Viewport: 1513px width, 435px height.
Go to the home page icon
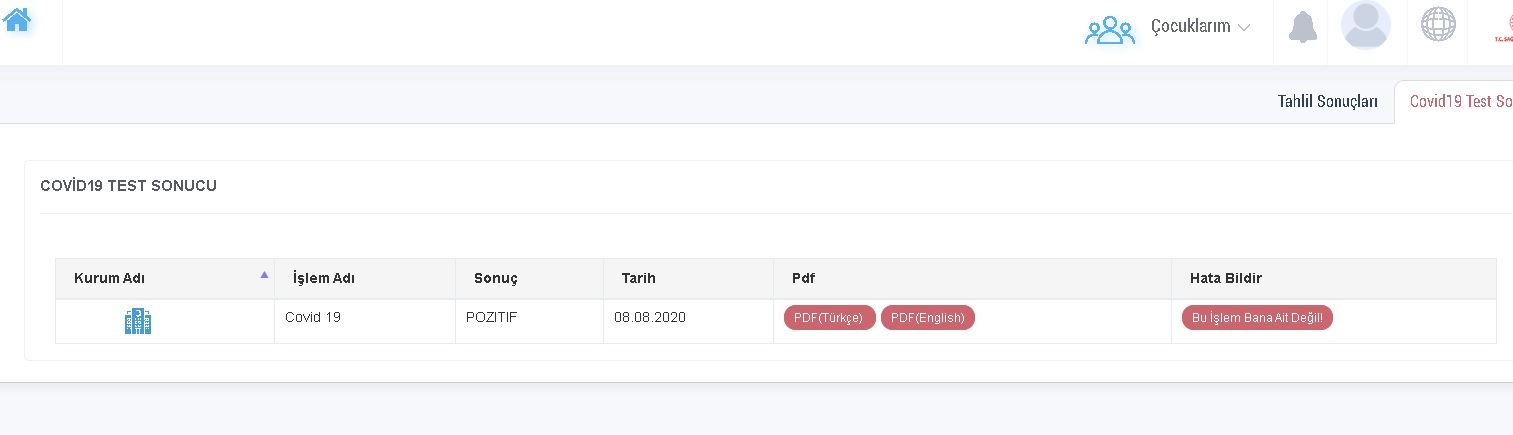pyautogui.click(x=17, y=17)
